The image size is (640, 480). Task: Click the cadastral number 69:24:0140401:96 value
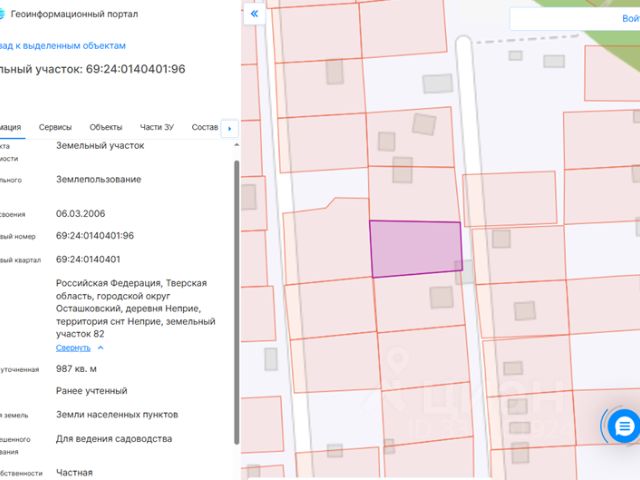coord(95,236)
